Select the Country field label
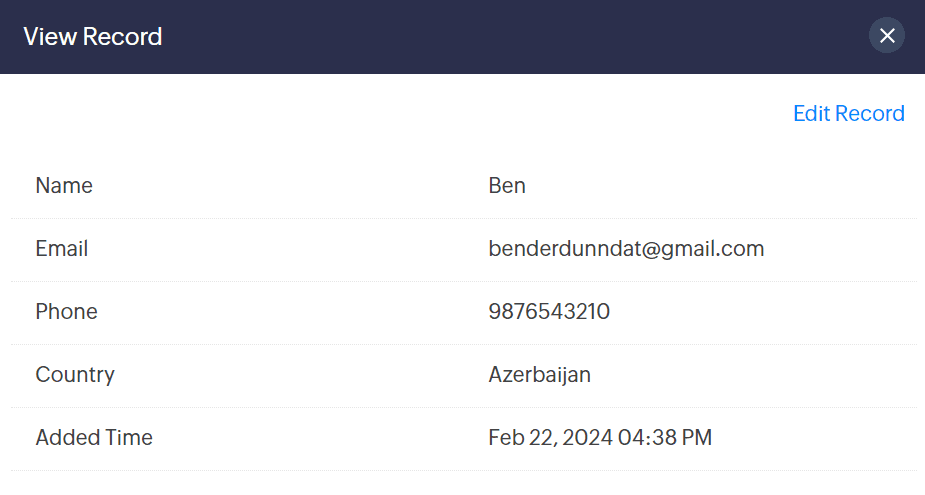 click(x=75, y=375)
